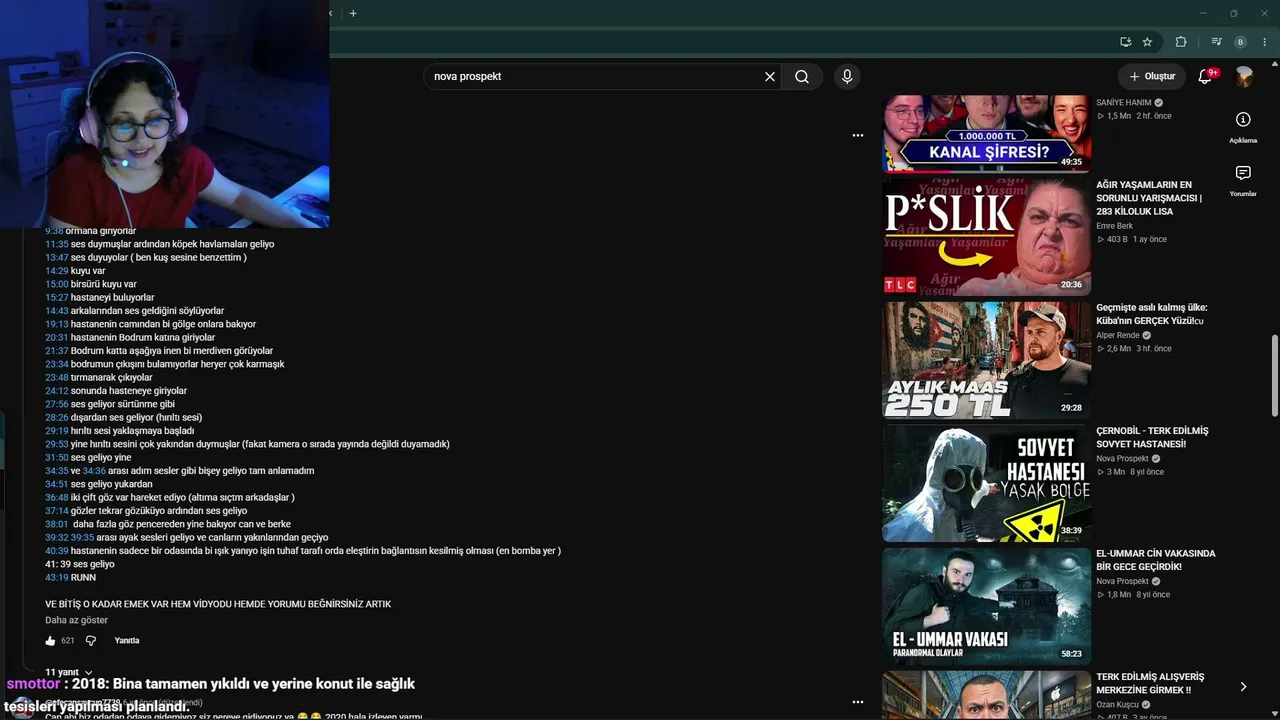Open the browser extensions puzzle icon
The width and height of the screenshot is (1280, 720).
(1181, 42)
